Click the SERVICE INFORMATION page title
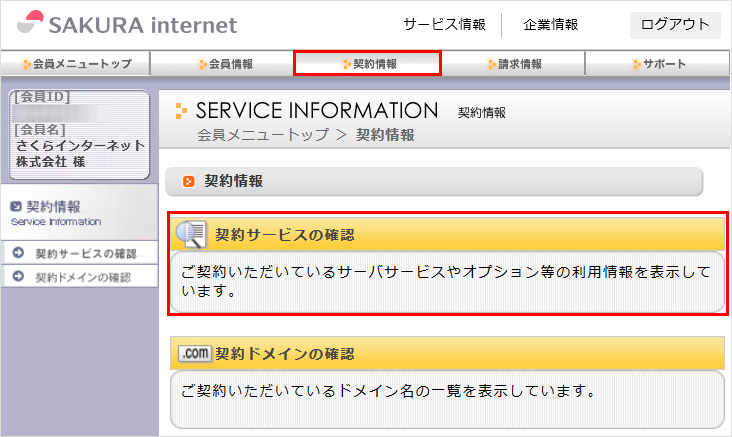 [317, 111]
